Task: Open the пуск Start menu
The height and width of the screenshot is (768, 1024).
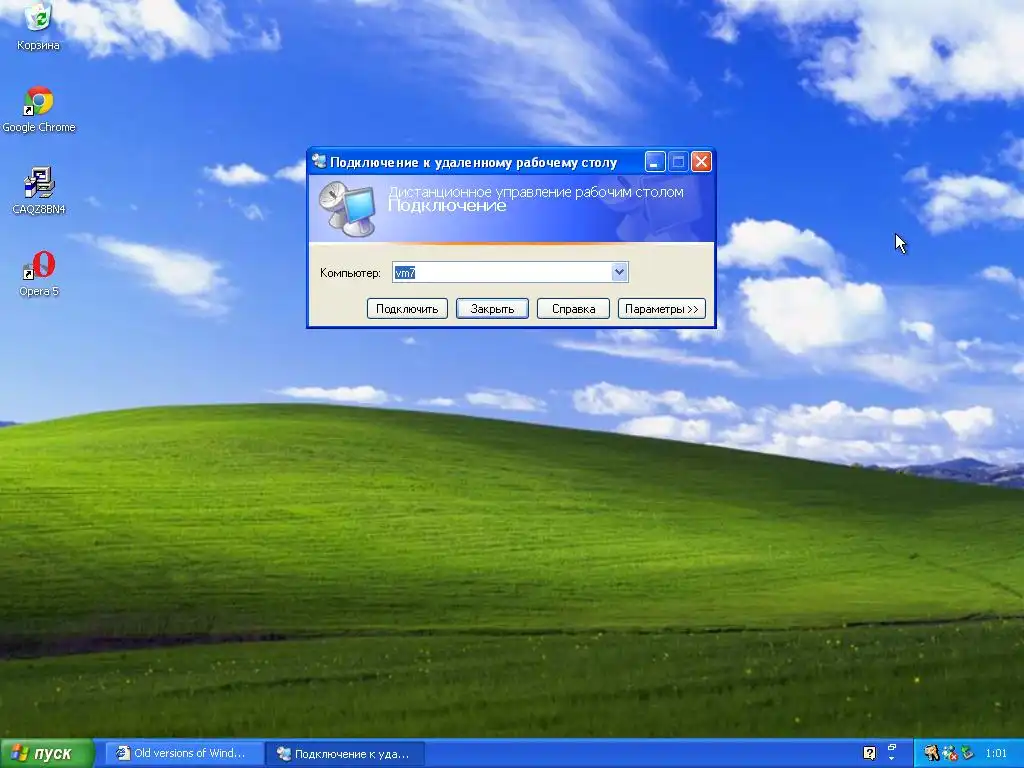Action: coord(47,753)
